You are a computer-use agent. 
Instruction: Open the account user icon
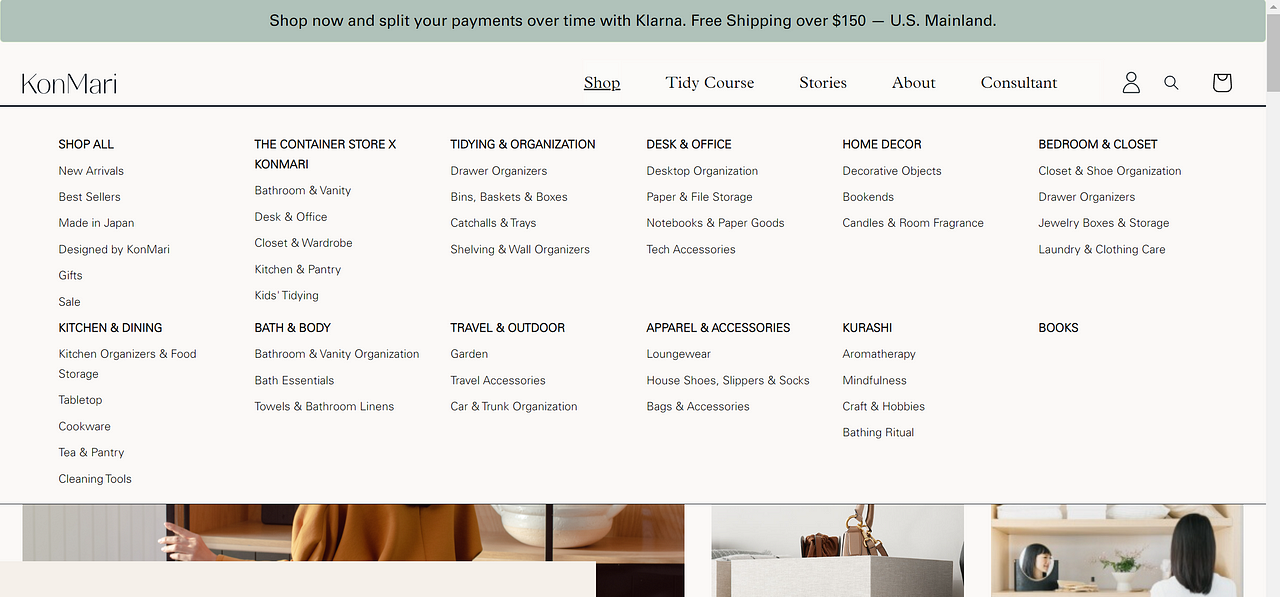tap(1131, 83)
